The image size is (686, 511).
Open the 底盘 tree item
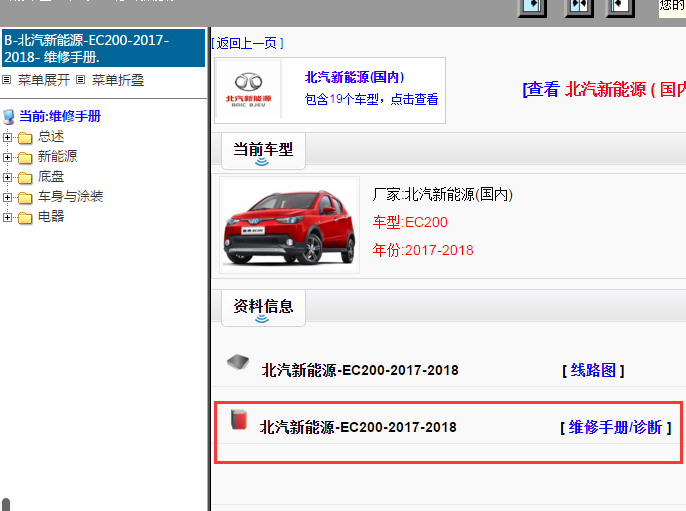click(51, 176)
